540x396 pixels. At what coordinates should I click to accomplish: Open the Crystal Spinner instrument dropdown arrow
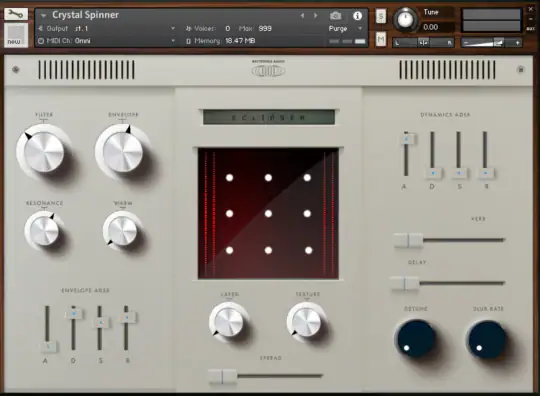pyautogui.click(x=43, y=15)
